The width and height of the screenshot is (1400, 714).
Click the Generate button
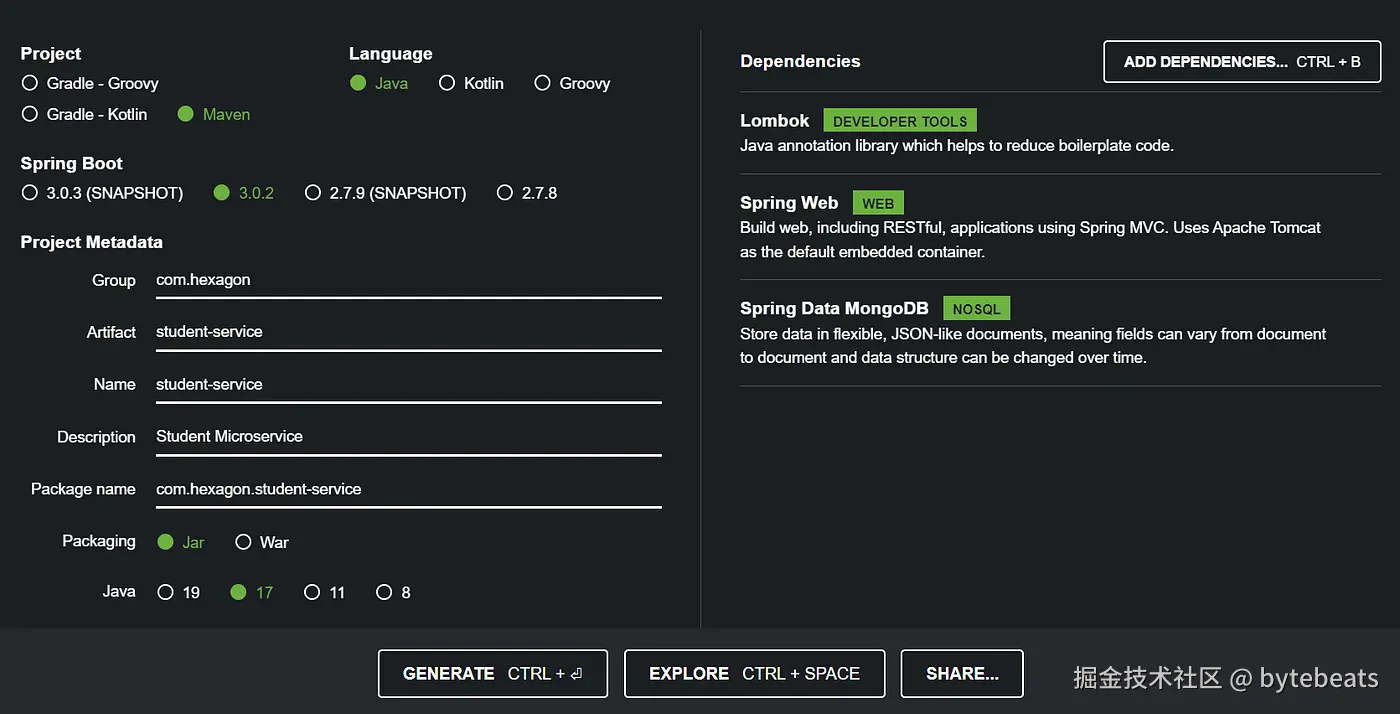[492, 674]
